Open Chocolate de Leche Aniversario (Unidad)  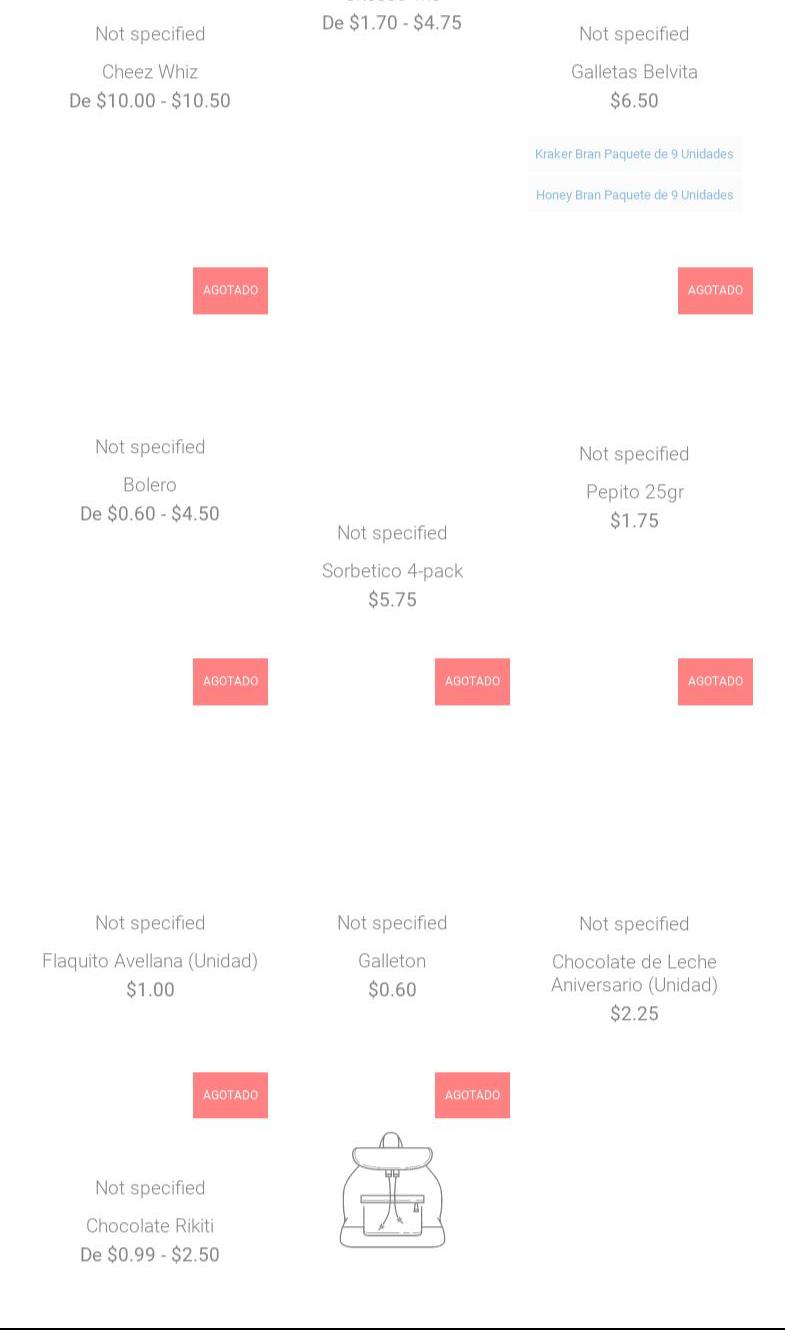[634, 973]
